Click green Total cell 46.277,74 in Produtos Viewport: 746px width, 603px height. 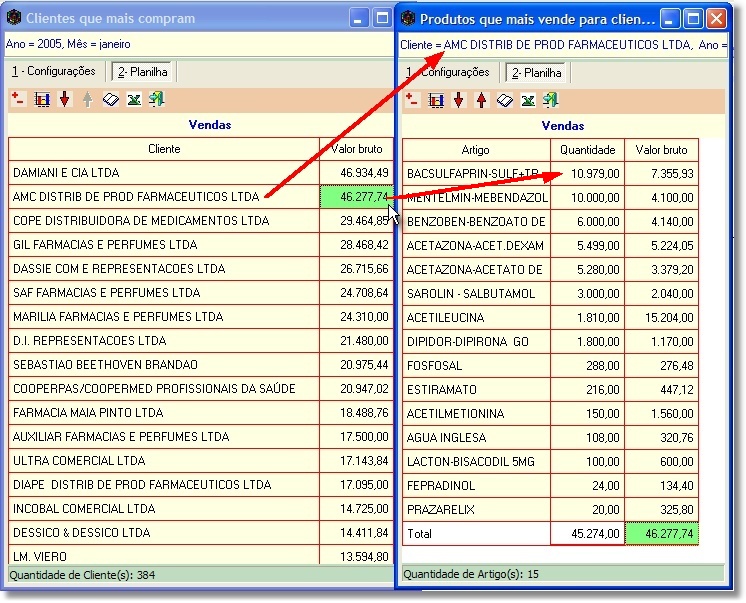[x=661, y=534]
